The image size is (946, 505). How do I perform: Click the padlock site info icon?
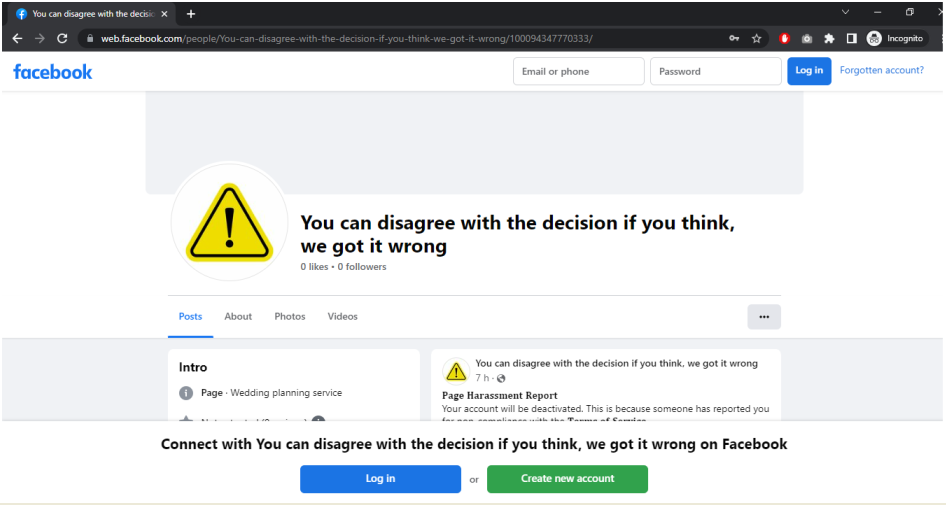tap(90, 39)
